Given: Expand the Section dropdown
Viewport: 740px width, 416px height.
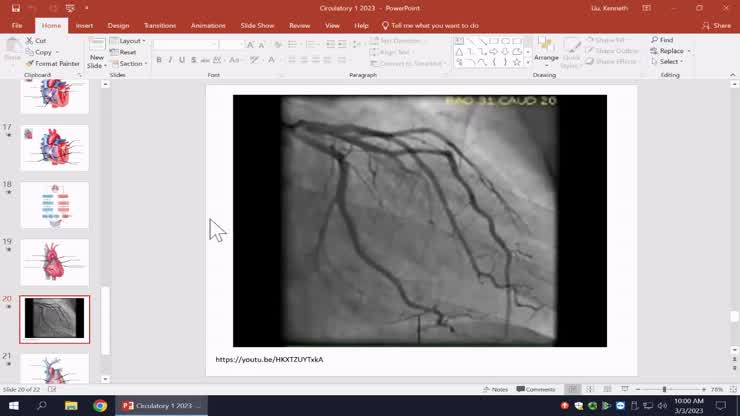Looking at the screenshot, I should pyautogui.click(x=130, y=63).
